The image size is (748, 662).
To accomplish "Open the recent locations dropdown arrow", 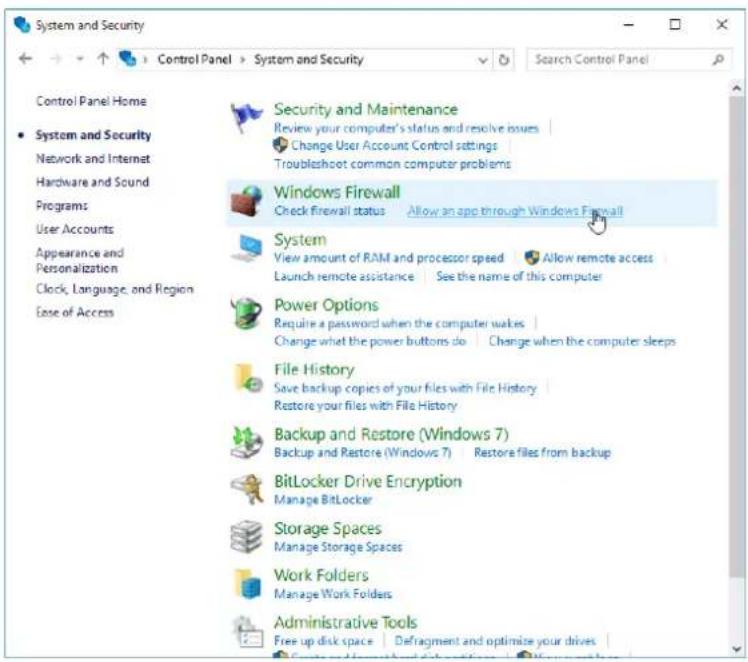I will click(80, 59).
